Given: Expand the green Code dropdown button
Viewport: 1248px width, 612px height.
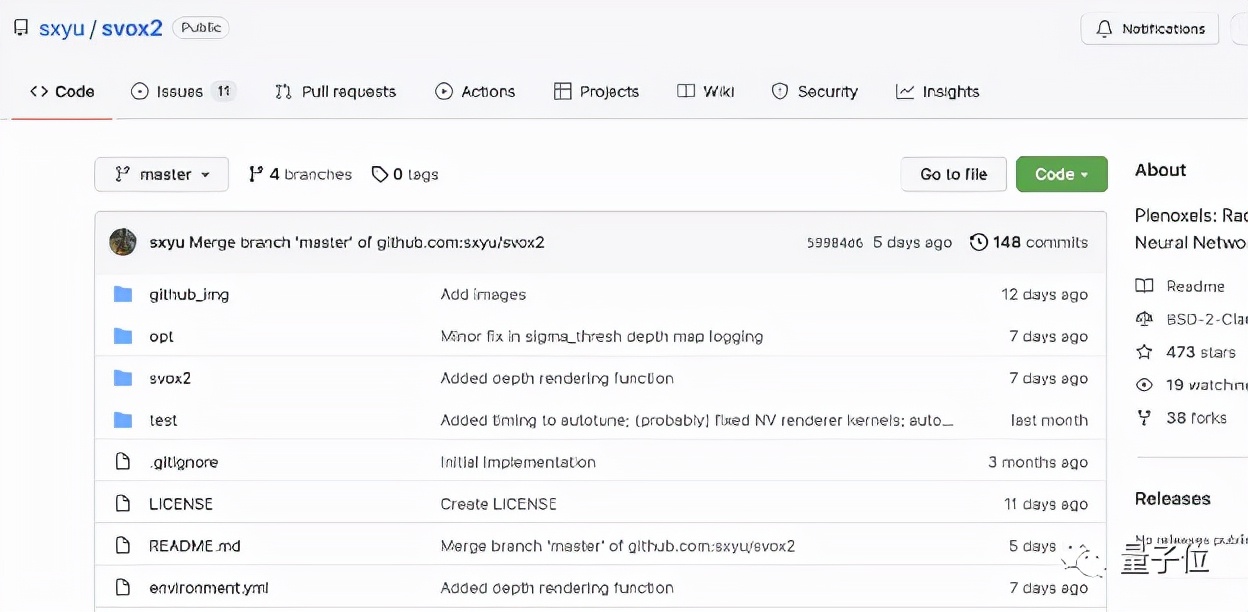Looking at the screenshot, I should [1062, 174].
